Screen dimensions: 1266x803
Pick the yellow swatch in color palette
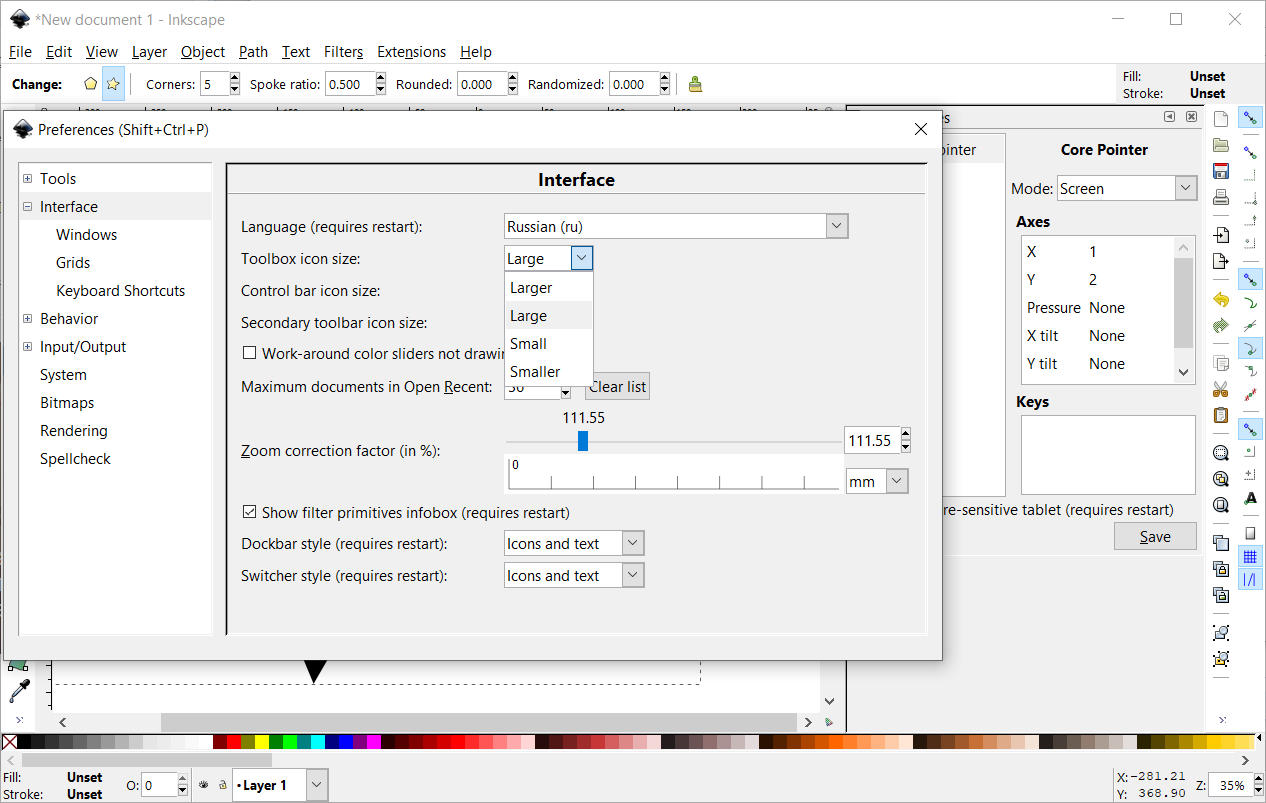click(262, 742)
